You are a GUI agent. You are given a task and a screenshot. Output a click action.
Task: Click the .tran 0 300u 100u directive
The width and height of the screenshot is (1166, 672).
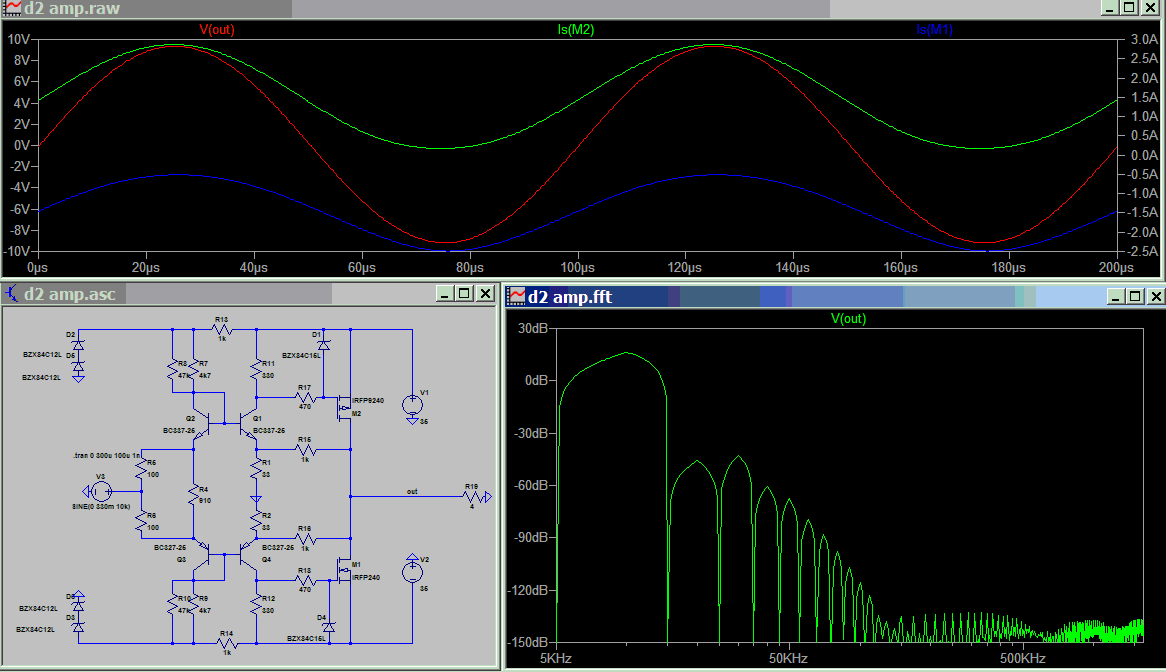(x=106, y=455)
